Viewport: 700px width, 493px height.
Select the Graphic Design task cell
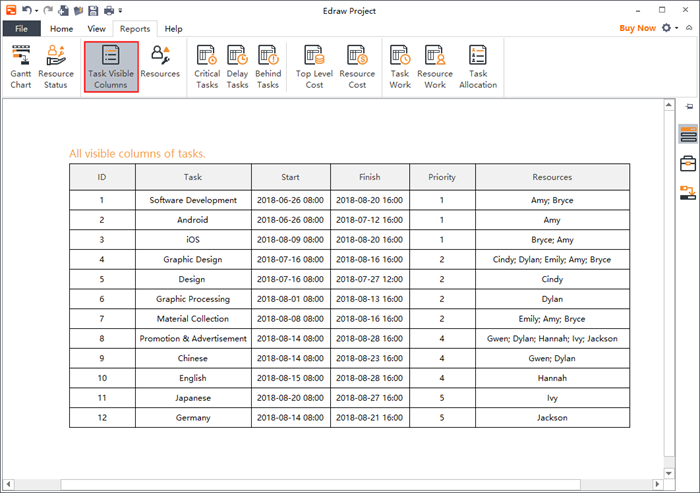coord(193,259)
